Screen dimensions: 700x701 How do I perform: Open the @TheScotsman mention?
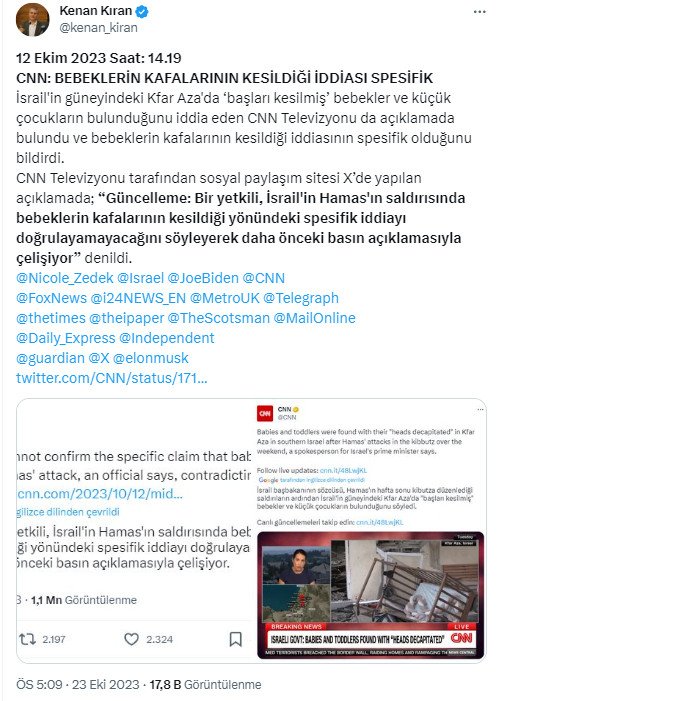(219, 318)
